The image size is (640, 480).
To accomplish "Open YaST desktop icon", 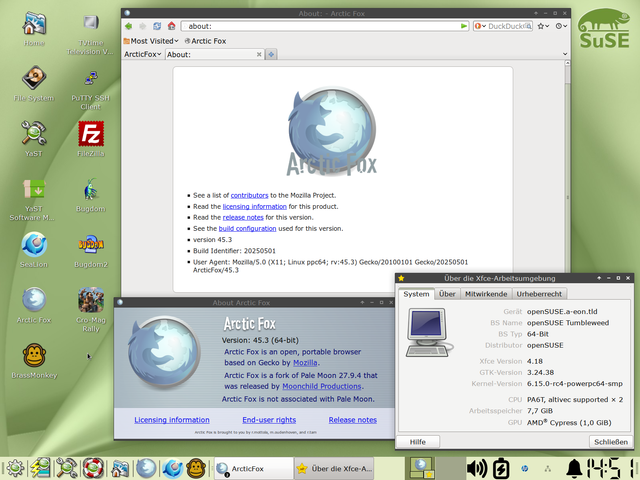I will tap(34, 139).
